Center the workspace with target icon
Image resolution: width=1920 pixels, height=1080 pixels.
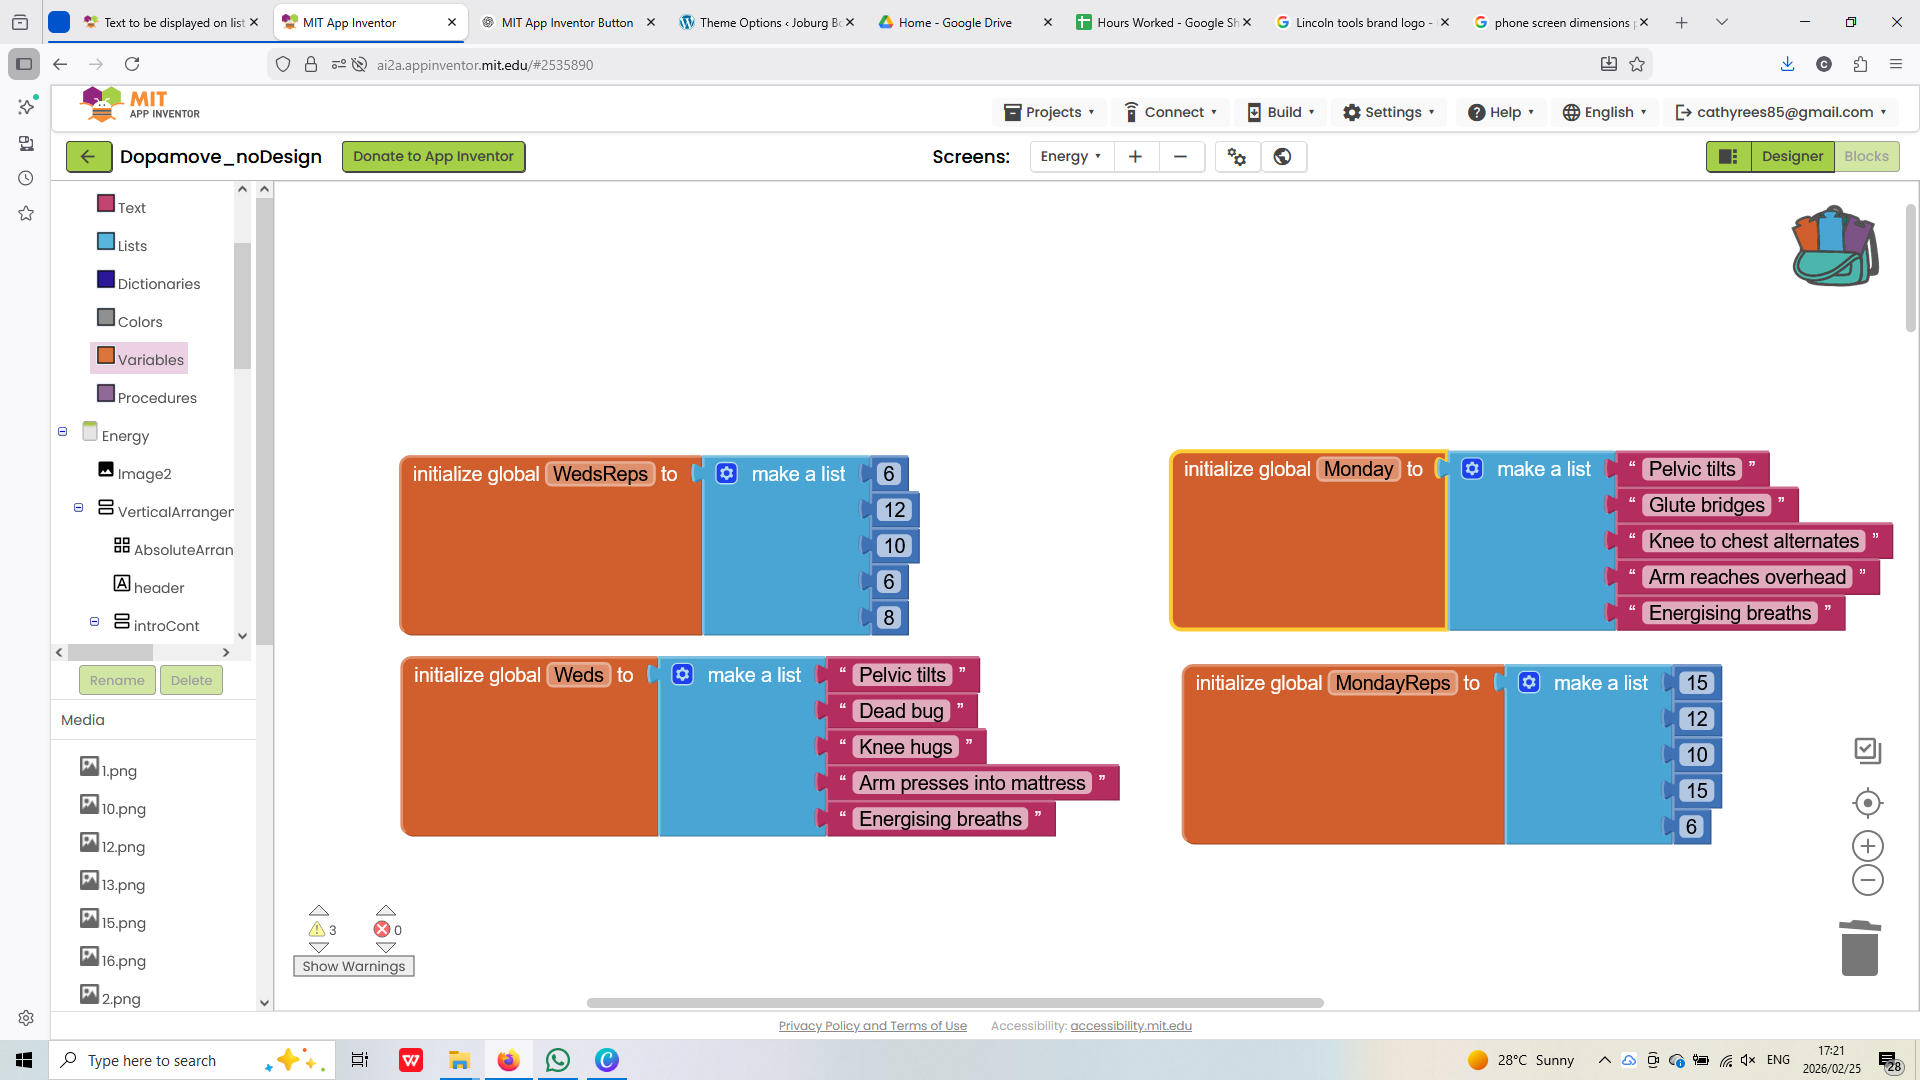[x=1867, y=803]
